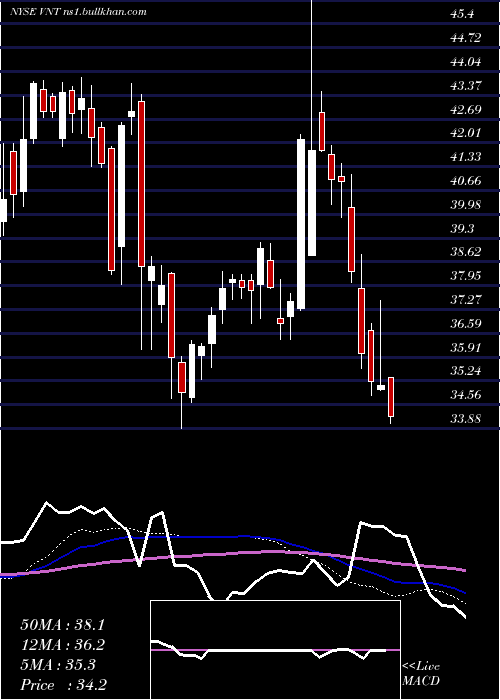The image size is (500, 700).
Task: Click the 37.27 price axis label
Action: click(466, 300)
